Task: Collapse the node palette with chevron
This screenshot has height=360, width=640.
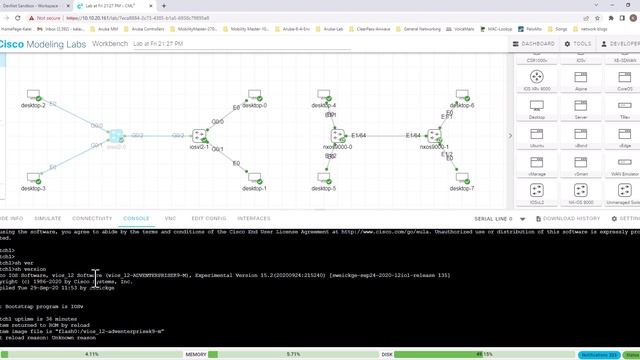Action: (510, 136)
